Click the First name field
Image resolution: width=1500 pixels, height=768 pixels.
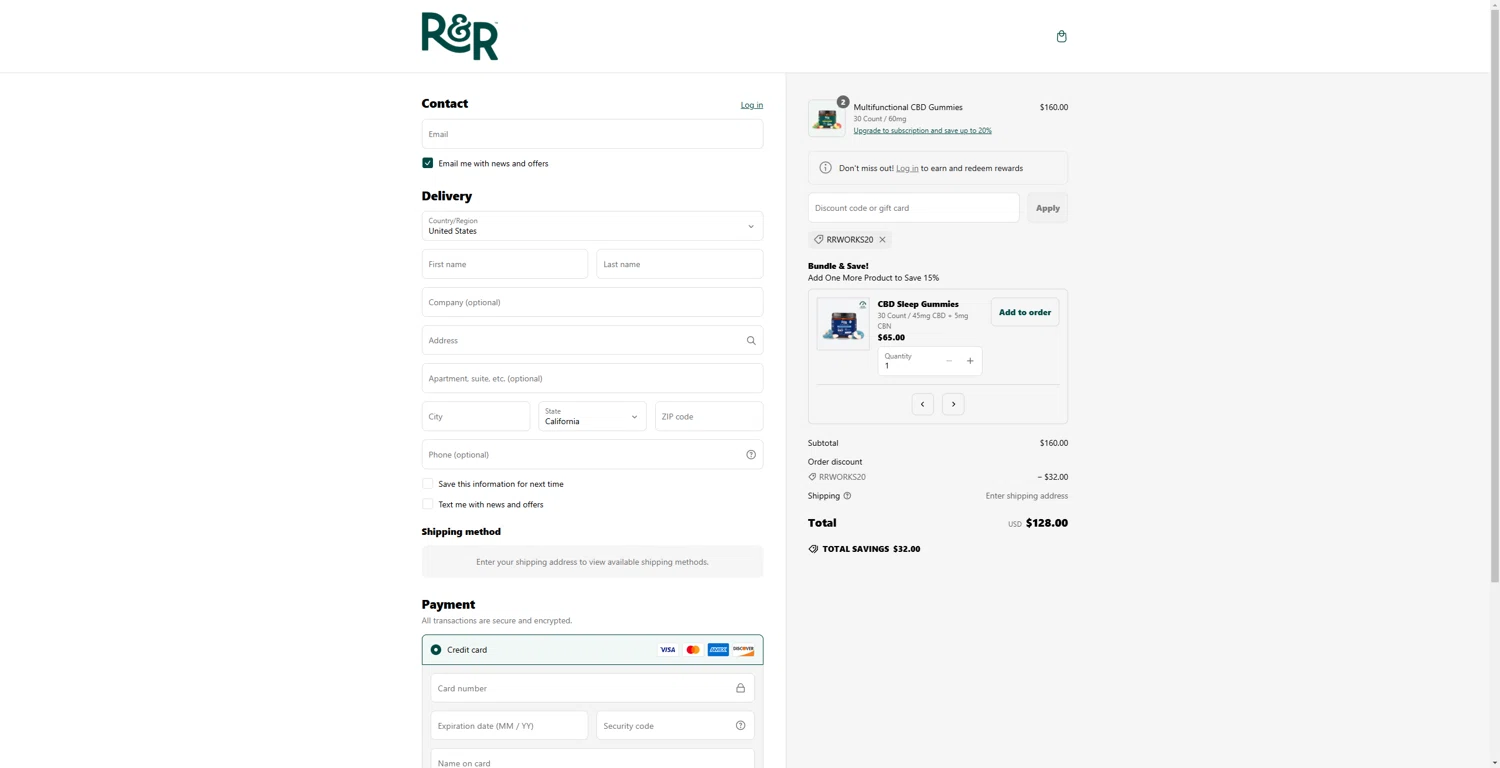coord(505,264)
